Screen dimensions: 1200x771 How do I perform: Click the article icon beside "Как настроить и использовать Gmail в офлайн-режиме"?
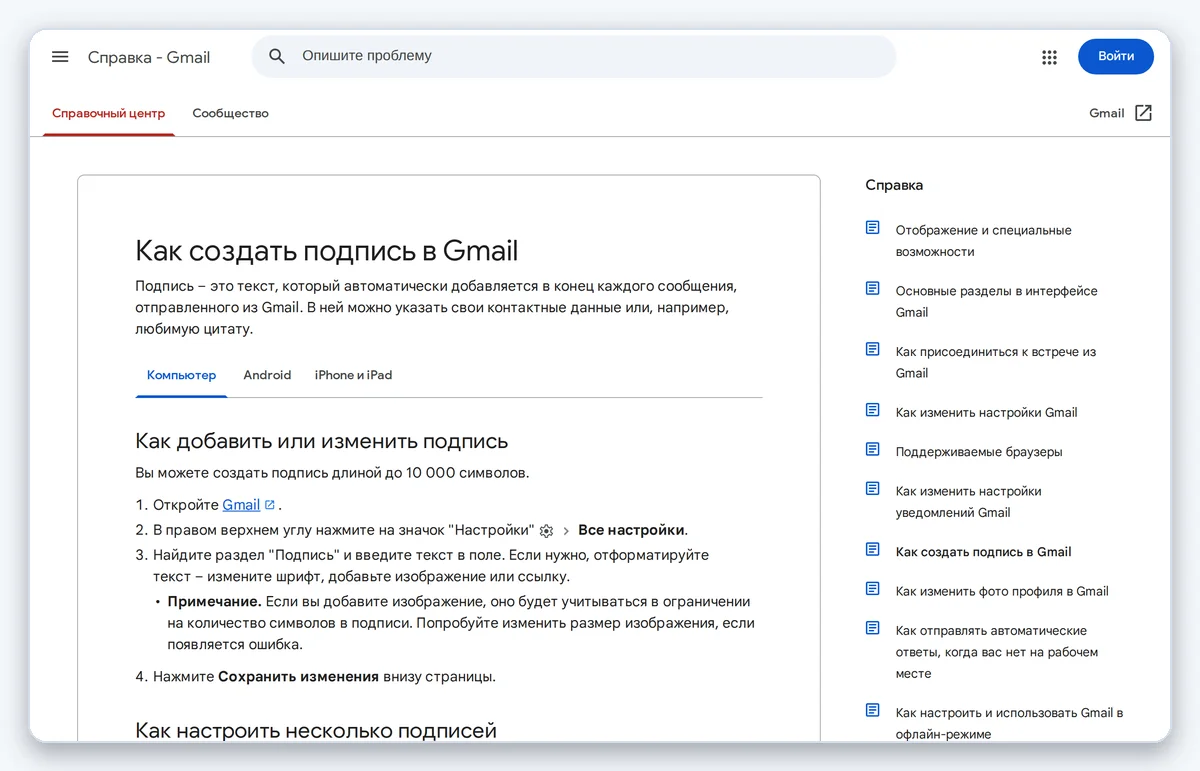coord(873,711)
